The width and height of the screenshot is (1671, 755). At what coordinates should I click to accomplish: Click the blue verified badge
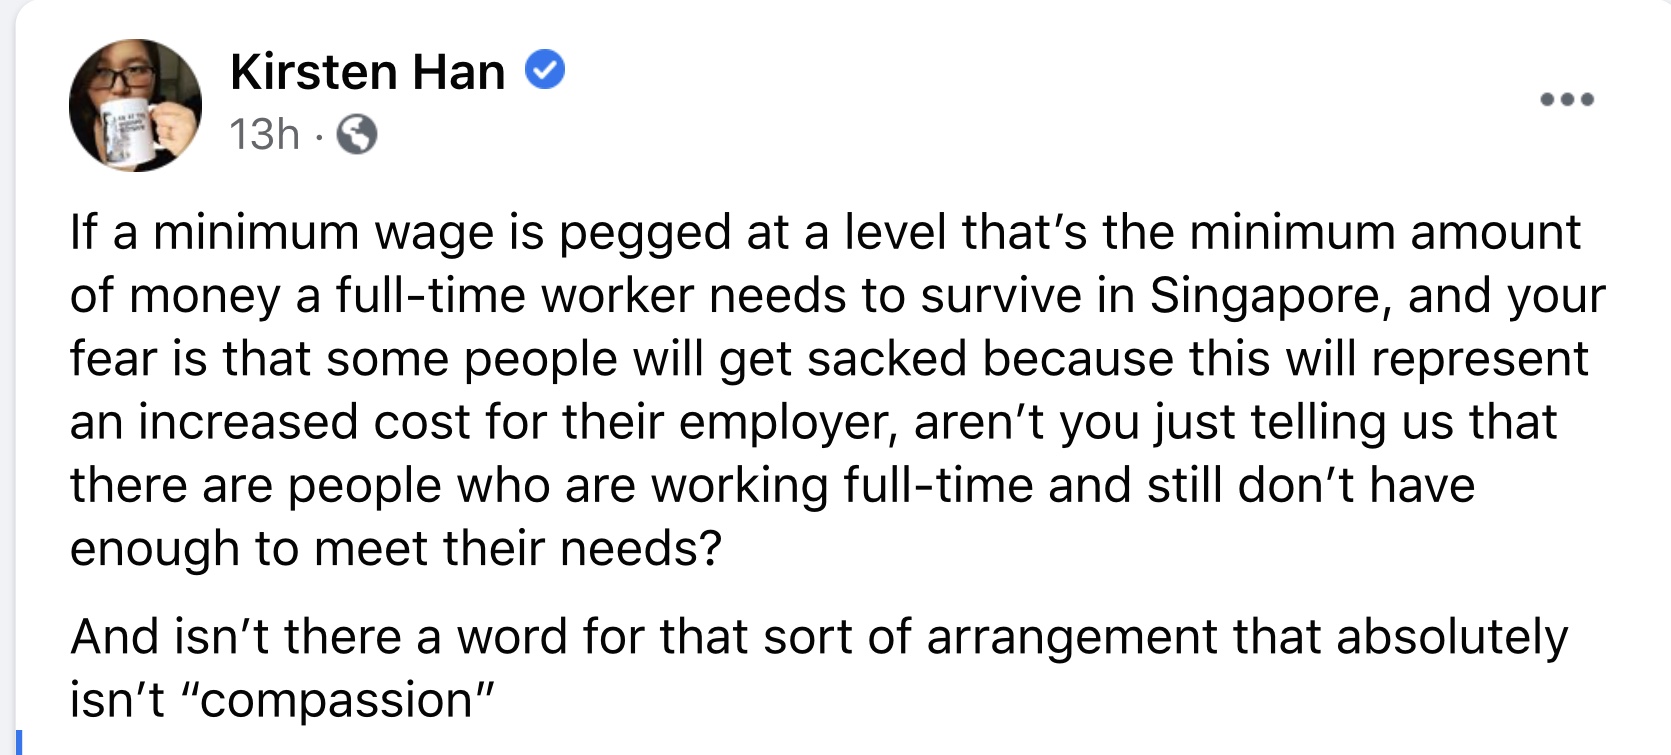tap(545, 71)
